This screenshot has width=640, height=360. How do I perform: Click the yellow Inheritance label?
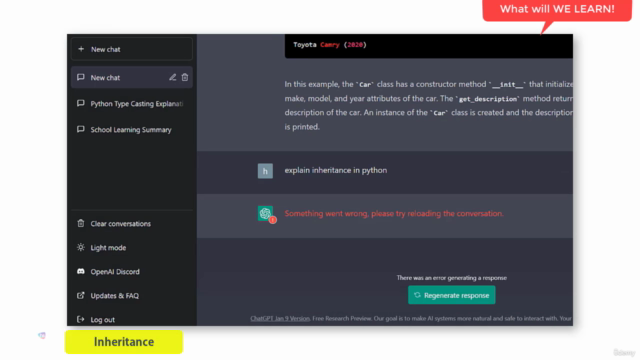coord(124,342)
